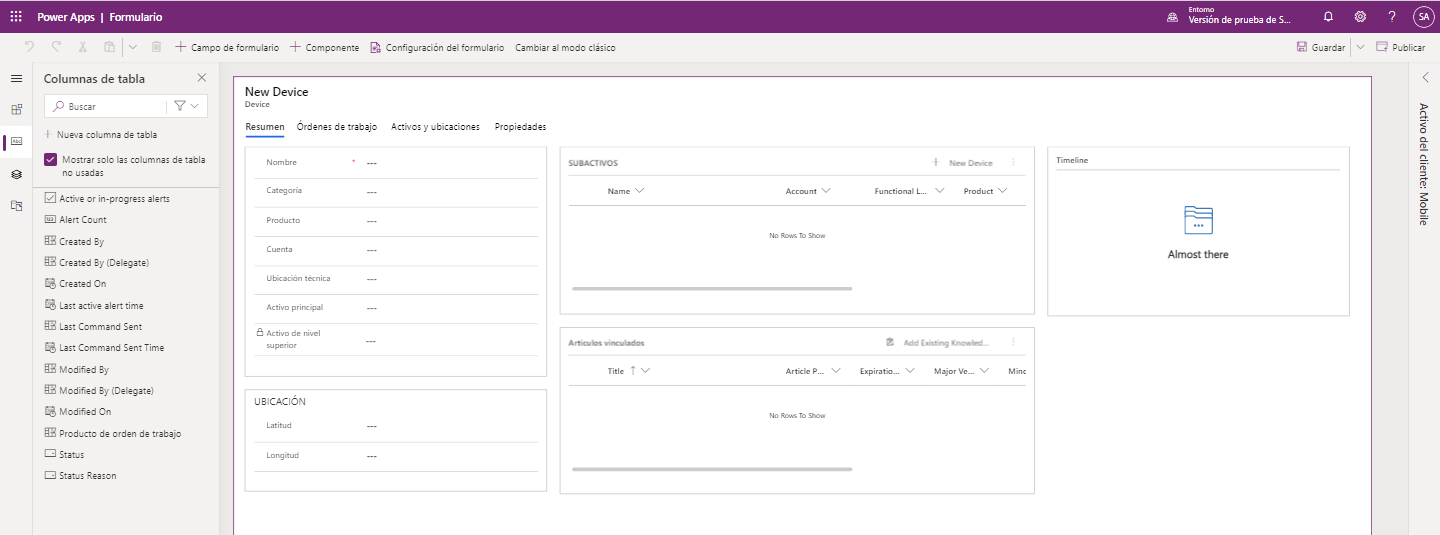Open the column filter dropdown
This screenshot has height=535, width=1440.
[185, 106]
